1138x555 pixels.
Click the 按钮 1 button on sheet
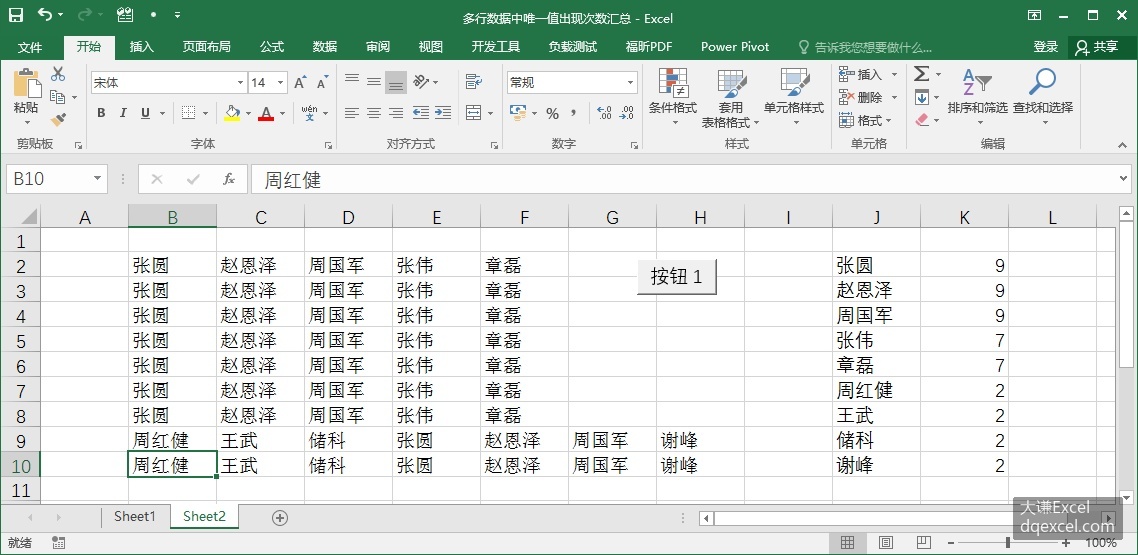tap(676, 276)
